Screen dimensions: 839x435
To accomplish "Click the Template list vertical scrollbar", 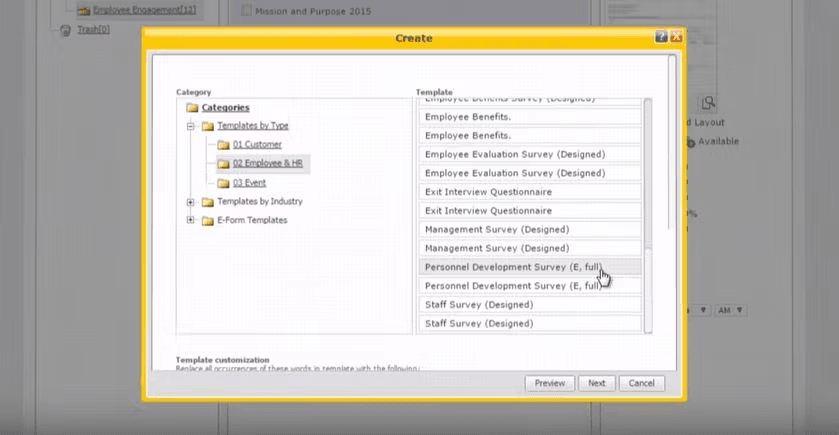I will (x=647, y=216).
